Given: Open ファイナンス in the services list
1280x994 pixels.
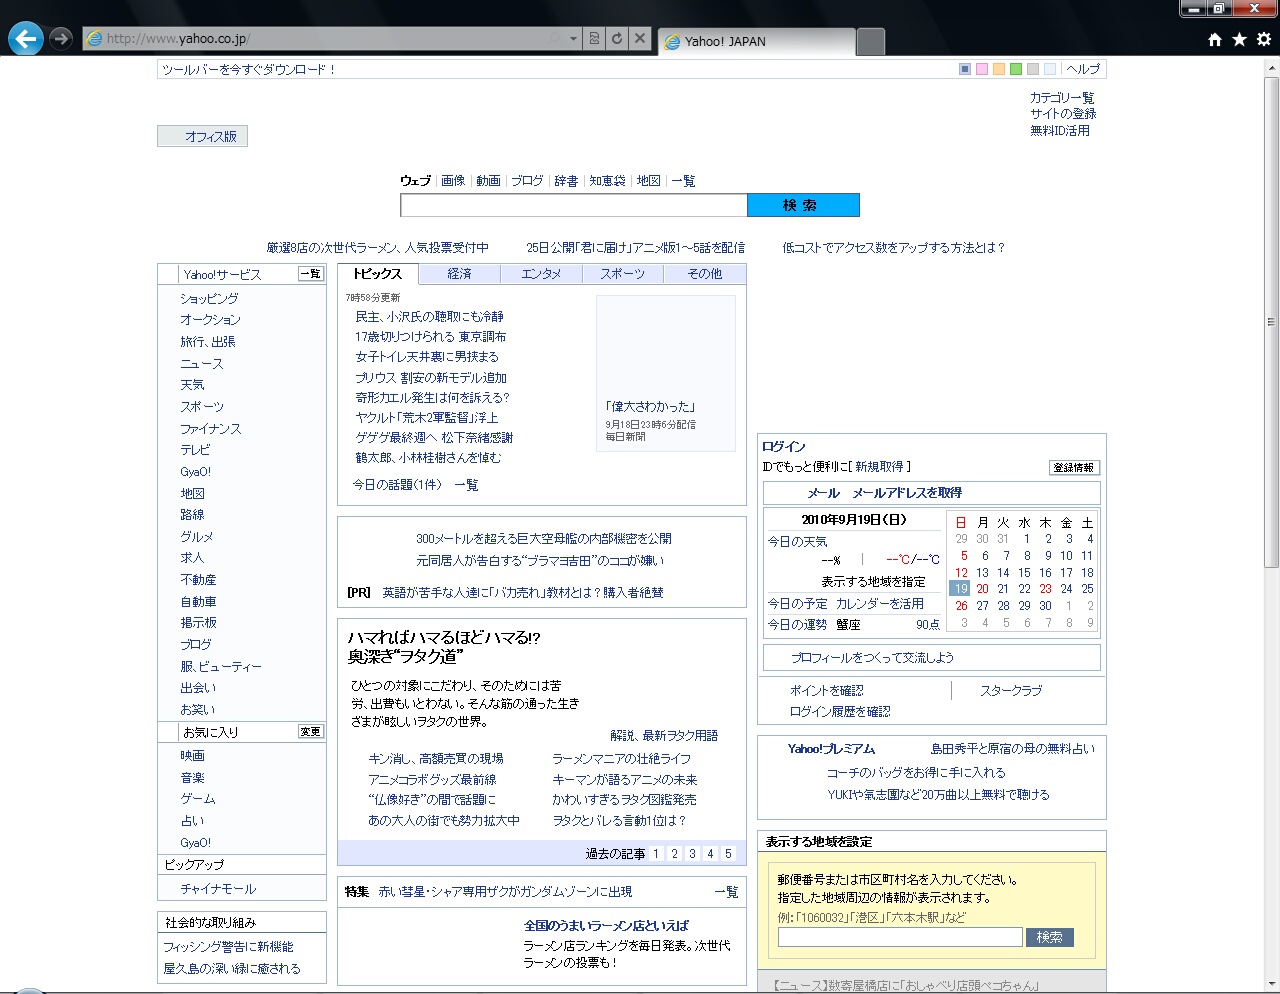Looking at the screenshot, I should click(210, 429).
